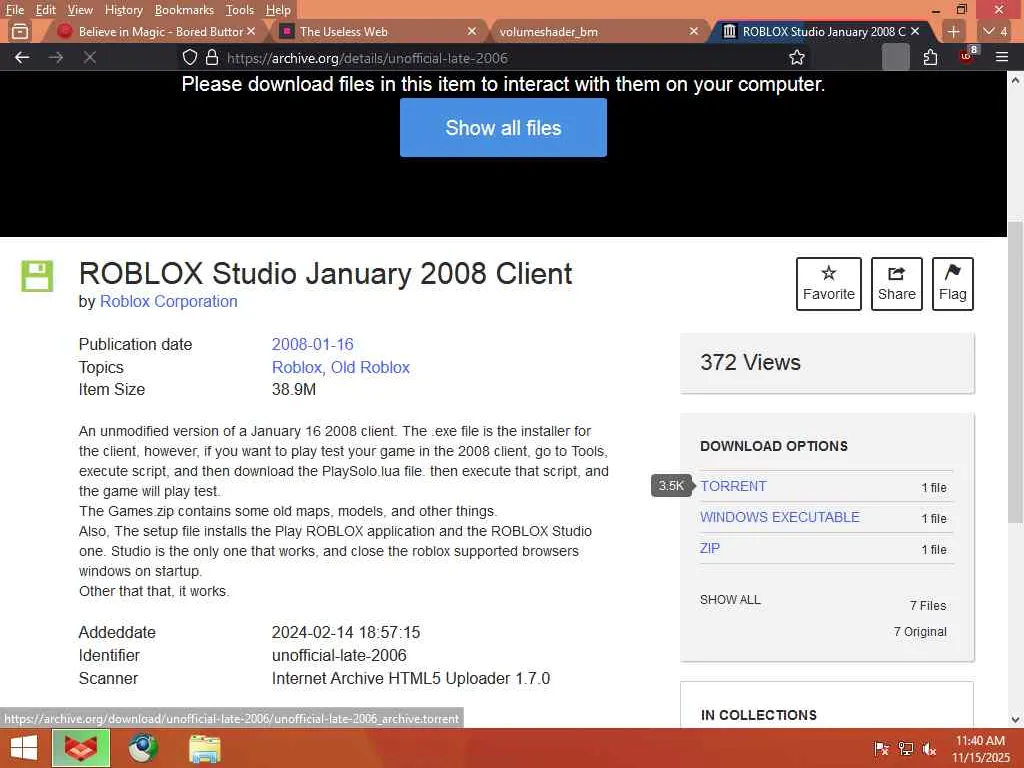Go back with the browser back arrow
Viewport: 1024px width, 768px height.
[x=22, y=57]
